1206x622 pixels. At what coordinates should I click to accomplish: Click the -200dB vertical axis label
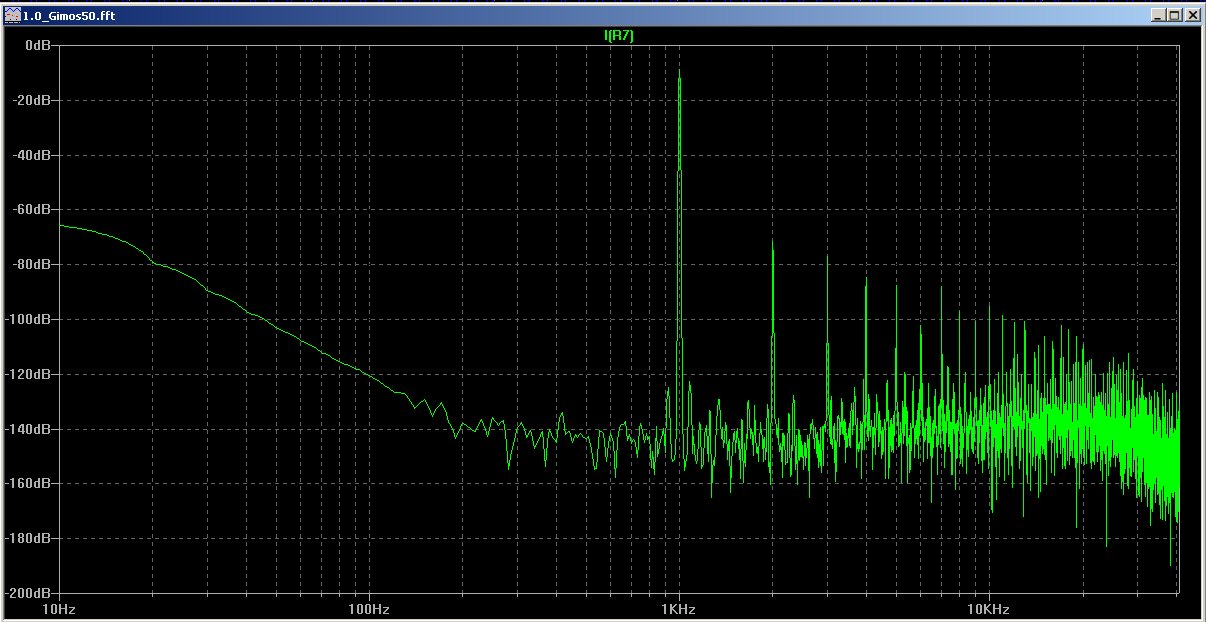(29, 592)
